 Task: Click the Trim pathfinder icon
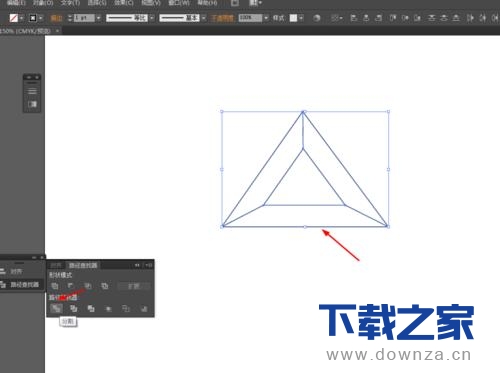74,309
